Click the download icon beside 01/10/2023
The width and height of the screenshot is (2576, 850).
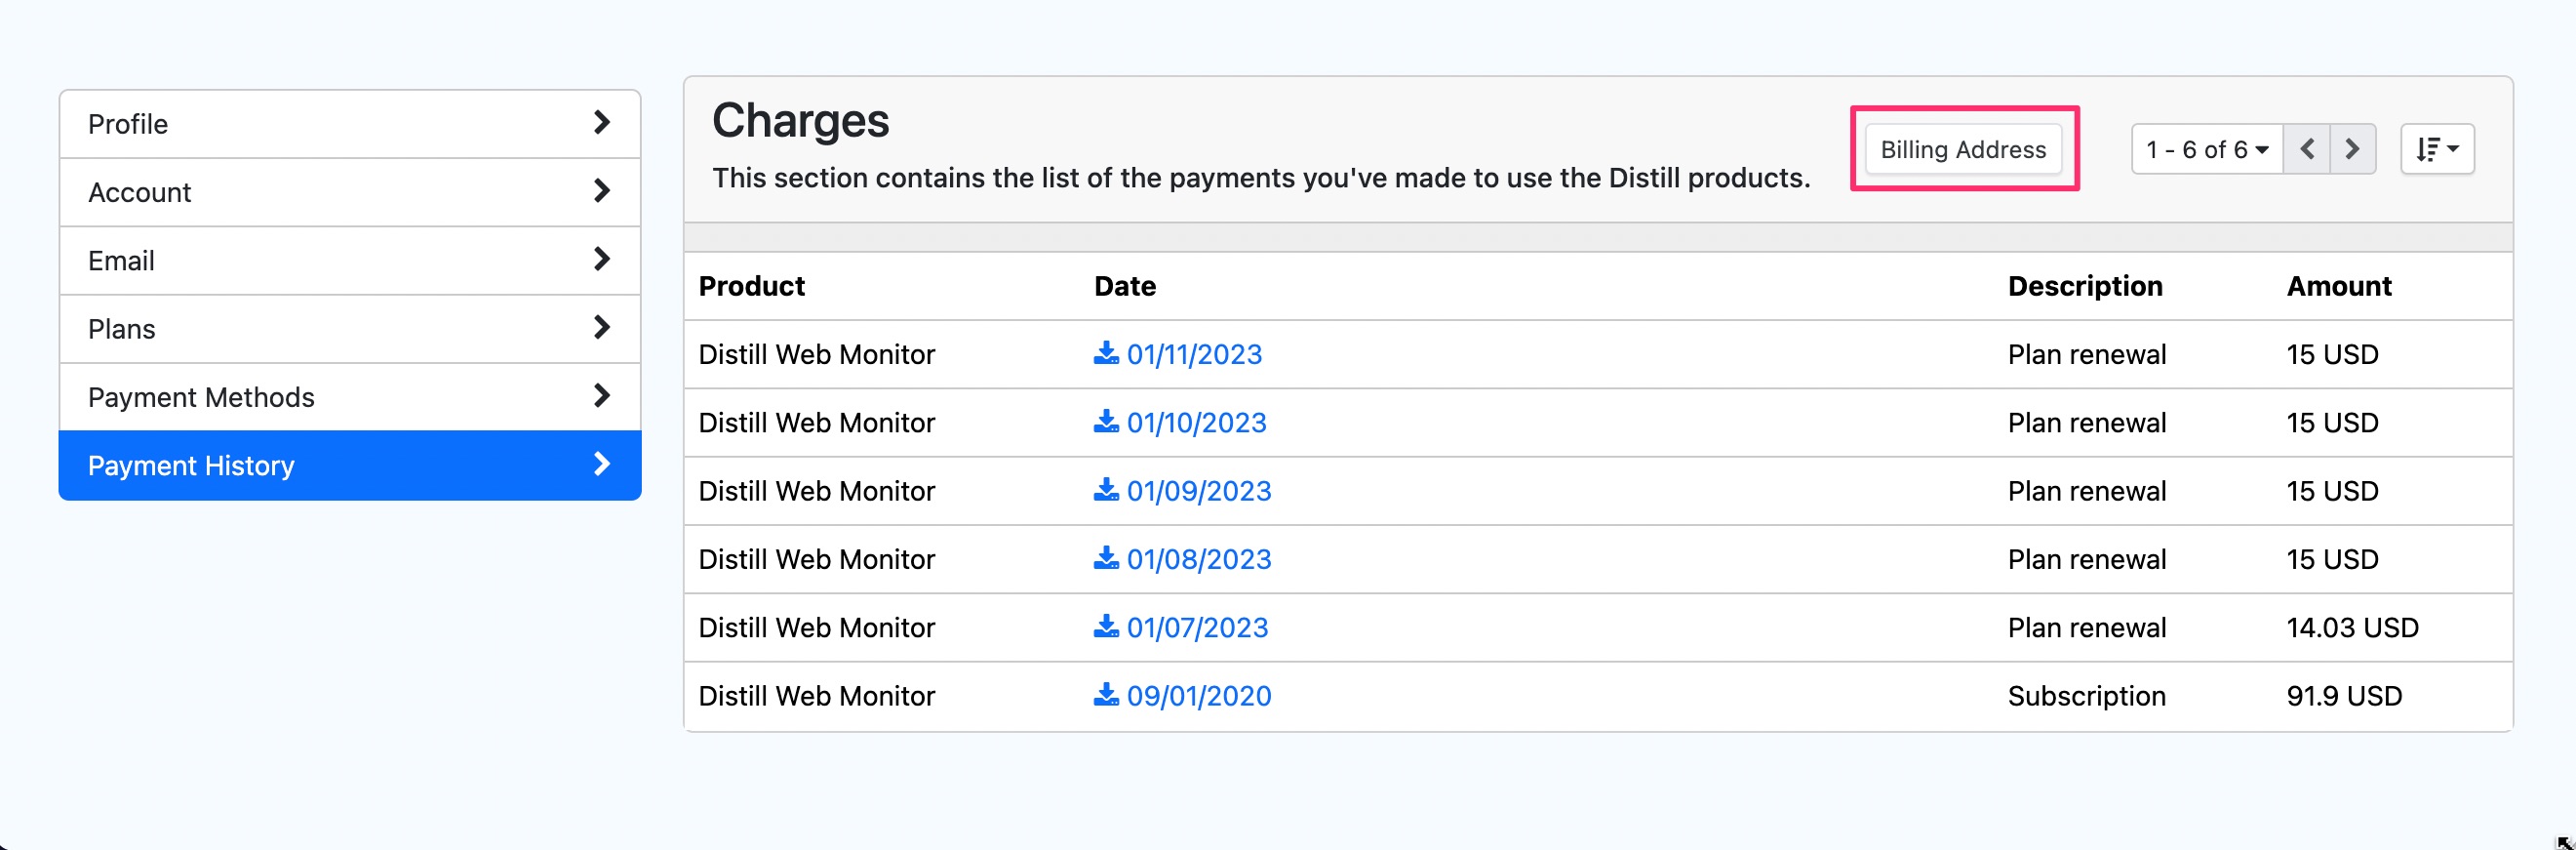click(1106, 421)
